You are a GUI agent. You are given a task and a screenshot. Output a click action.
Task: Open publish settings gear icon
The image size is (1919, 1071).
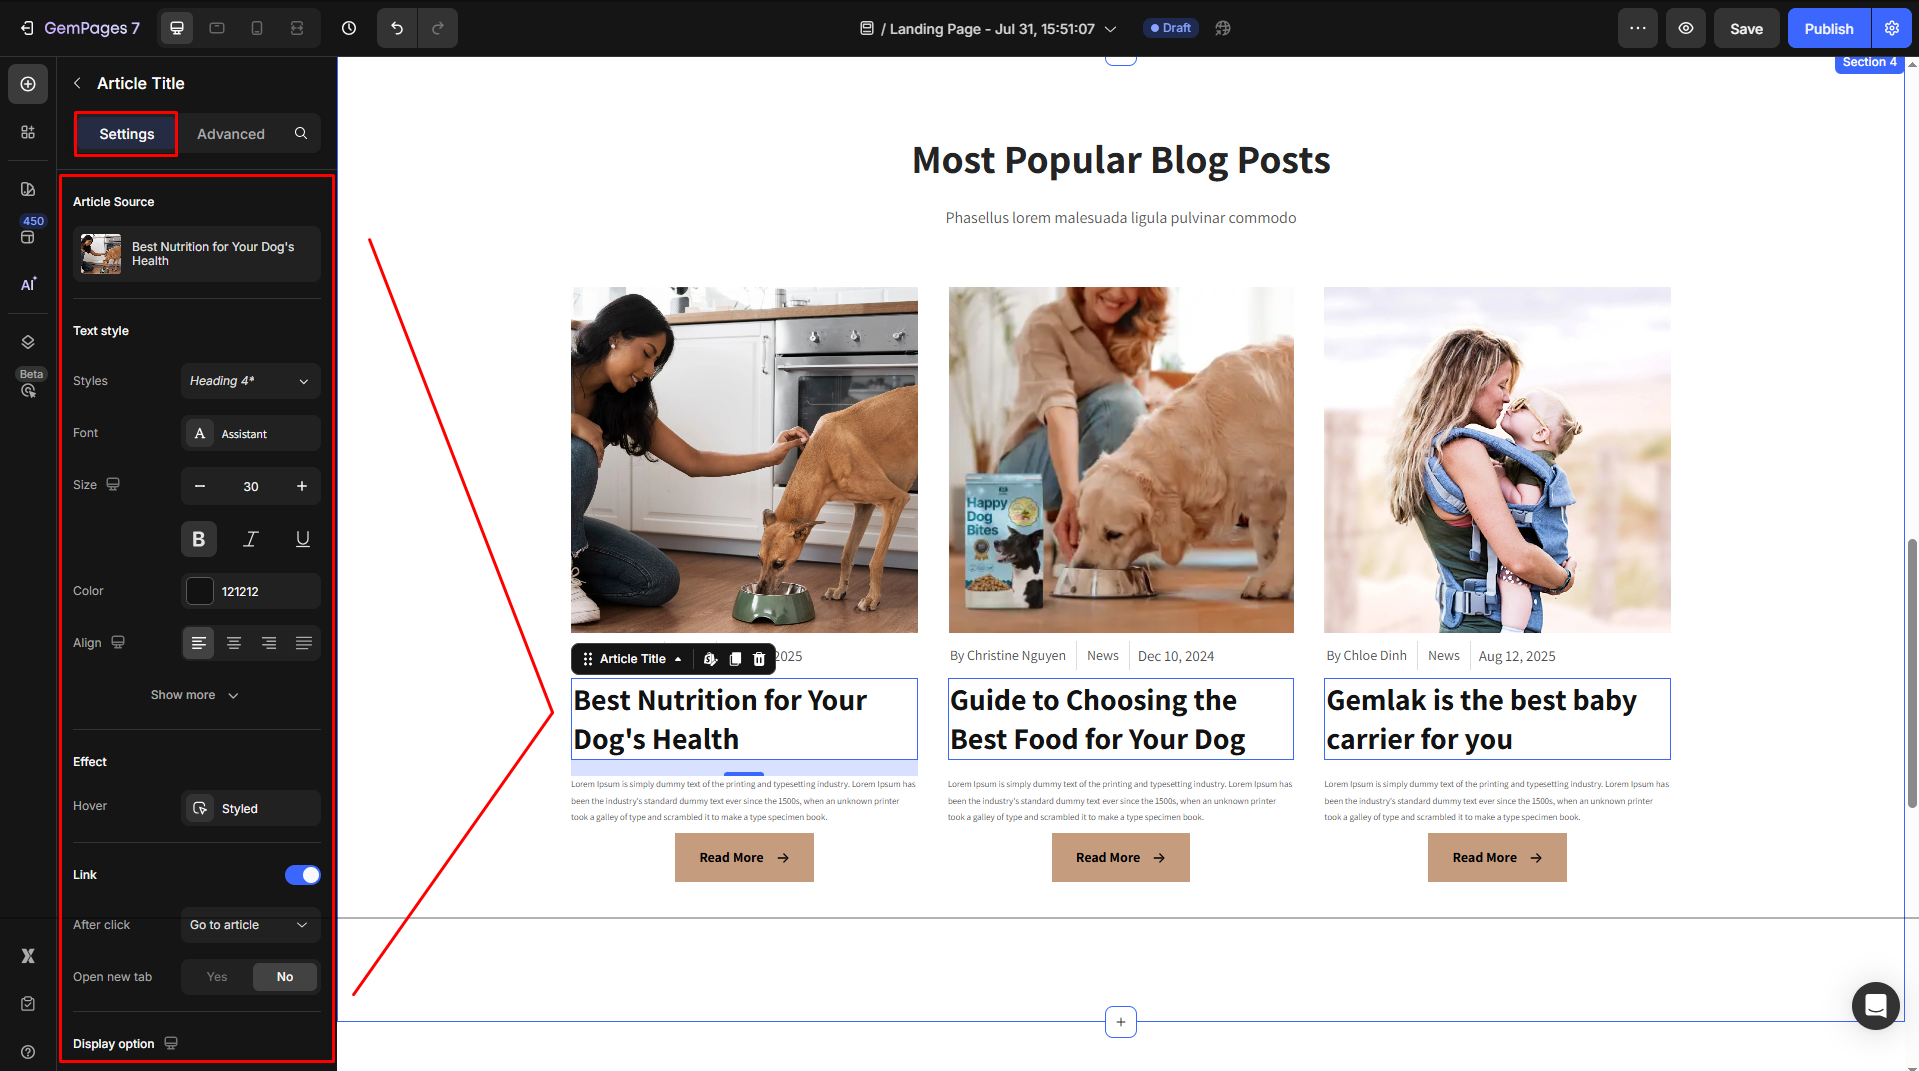(x=1891, y=28)
